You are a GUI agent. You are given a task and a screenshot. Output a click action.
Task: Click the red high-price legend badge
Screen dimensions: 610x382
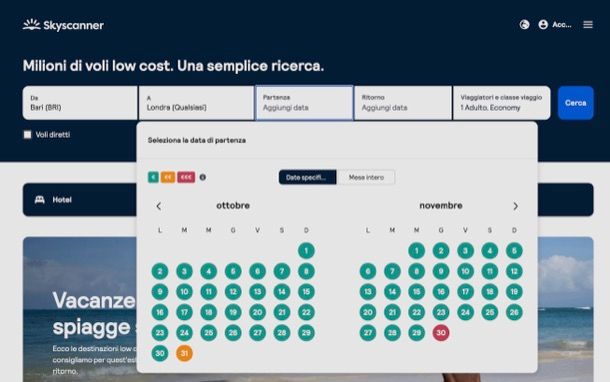tap(186, 177)
